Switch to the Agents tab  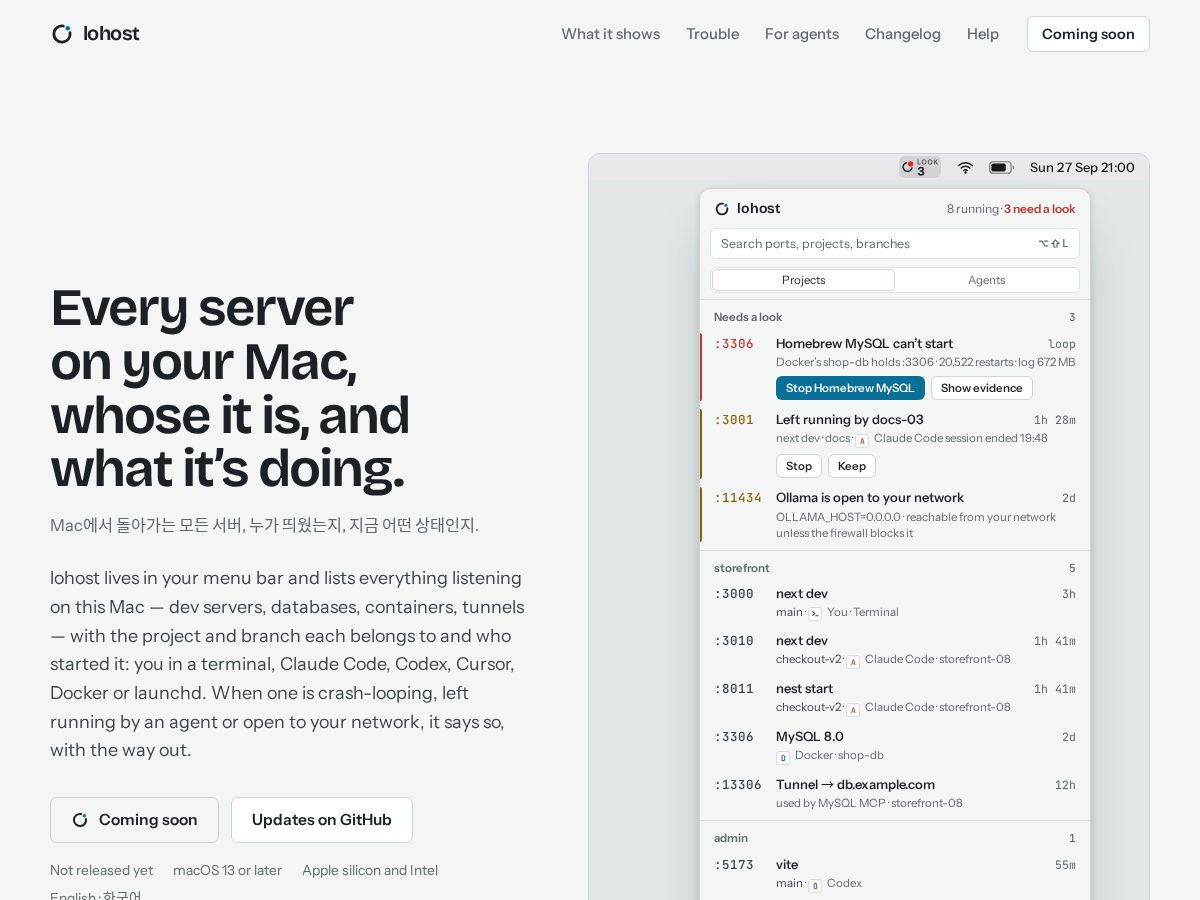coord(987,280)
